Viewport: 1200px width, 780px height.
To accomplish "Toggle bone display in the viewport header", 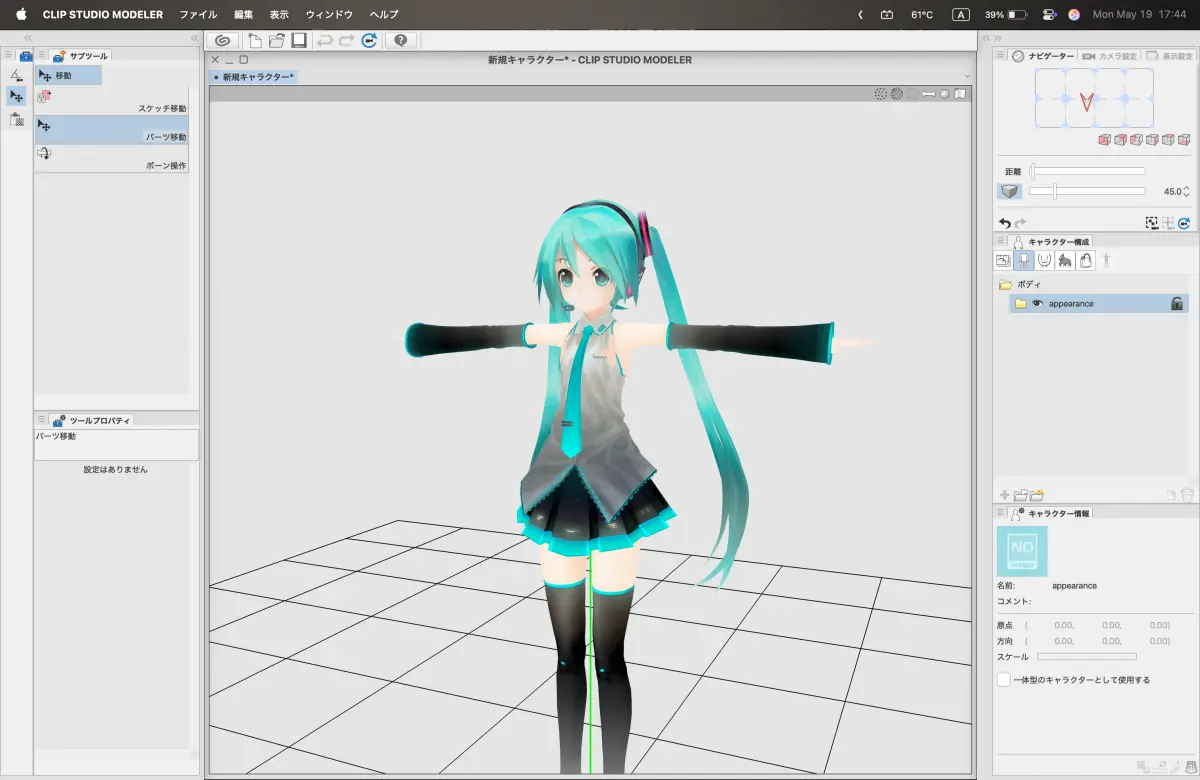I will point(928,94).
